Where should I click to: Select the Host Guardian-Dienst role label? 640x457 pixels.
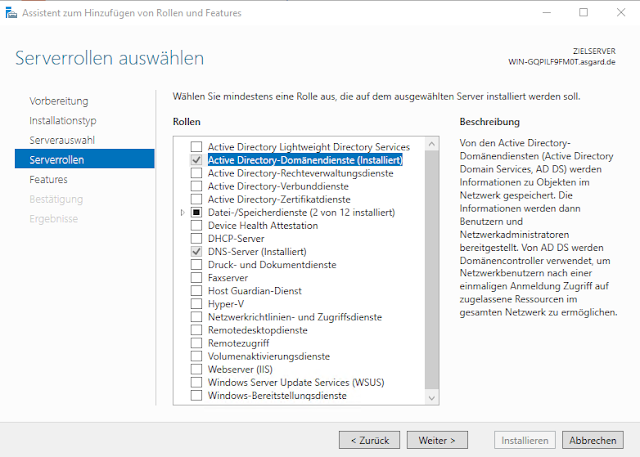point(252,291)
